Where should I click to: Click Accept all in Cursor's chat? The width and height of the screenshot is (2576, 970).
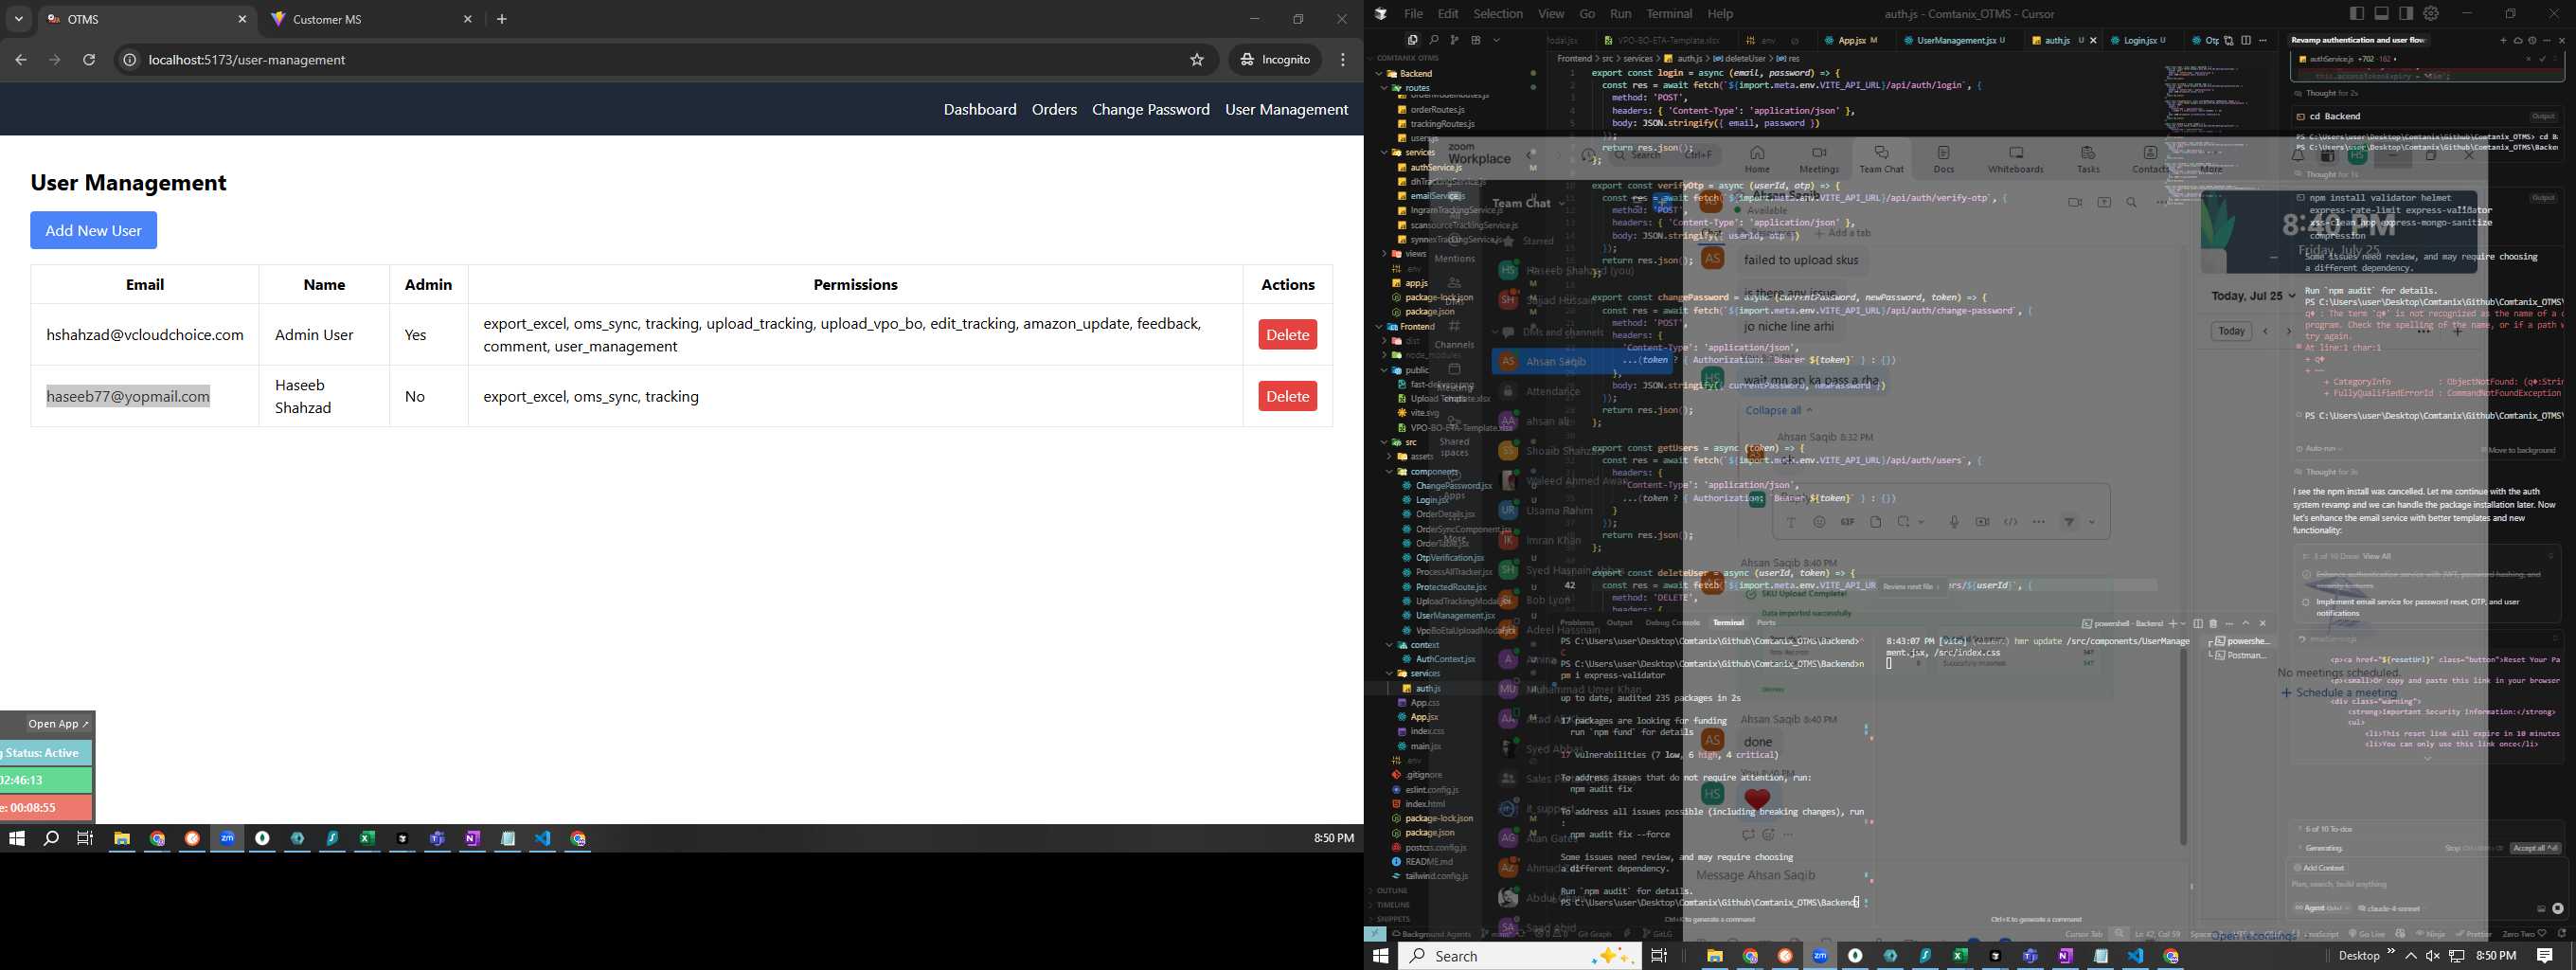click(x=2533, y=848)
